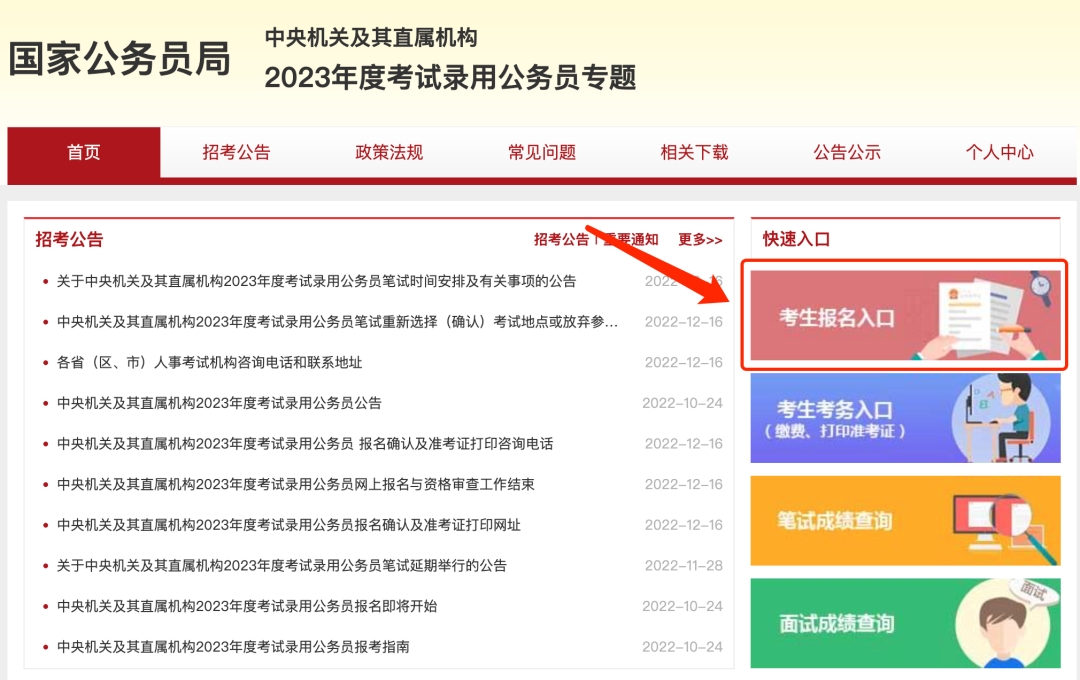Select the 首页 home tab
This screenshot has width=1080, height=680.
[83, 153]
